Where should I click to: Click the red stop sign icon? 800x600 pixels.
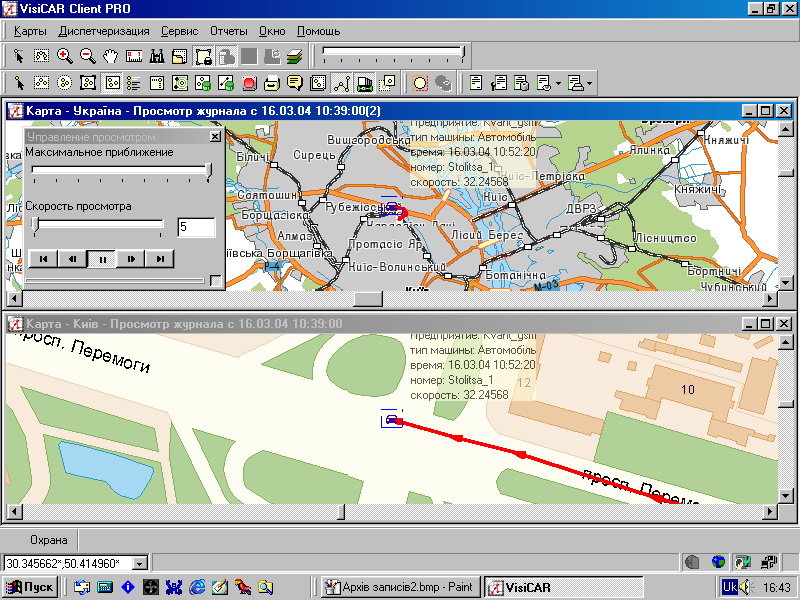click(249, 83)
